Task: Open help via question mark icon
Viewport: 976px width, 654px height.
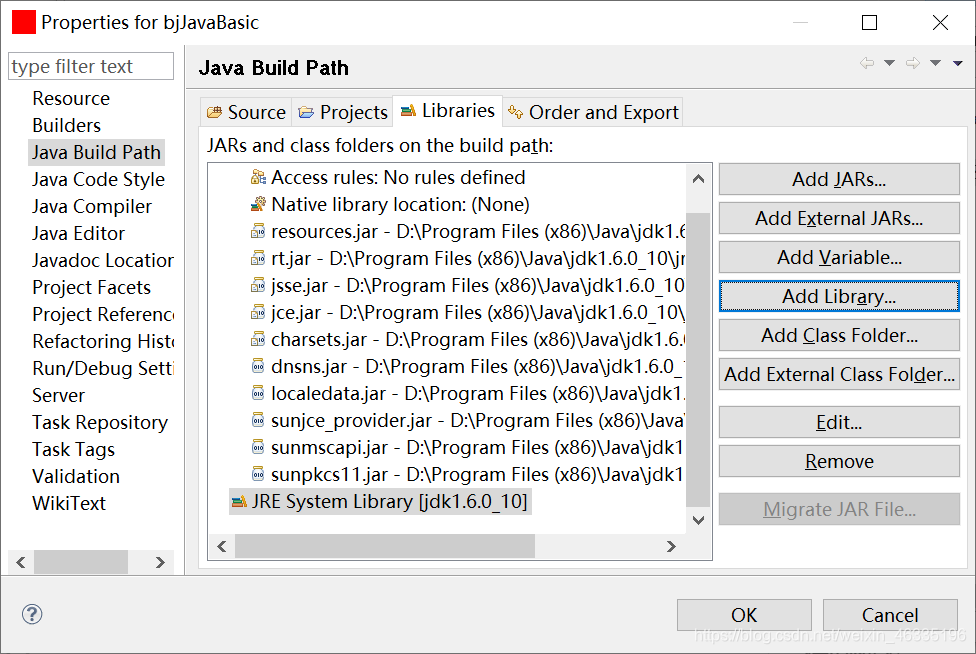Action: click(32, 614)
